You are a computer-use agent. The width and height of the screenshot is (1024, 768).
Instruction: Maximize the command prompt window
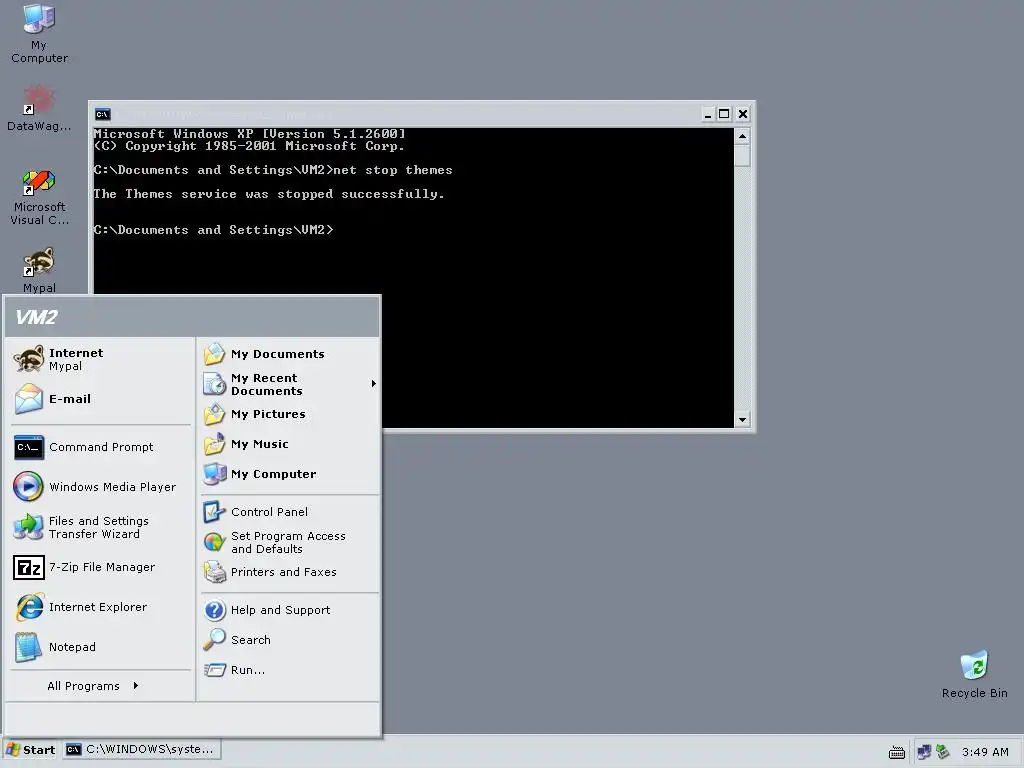pos(724,114)
